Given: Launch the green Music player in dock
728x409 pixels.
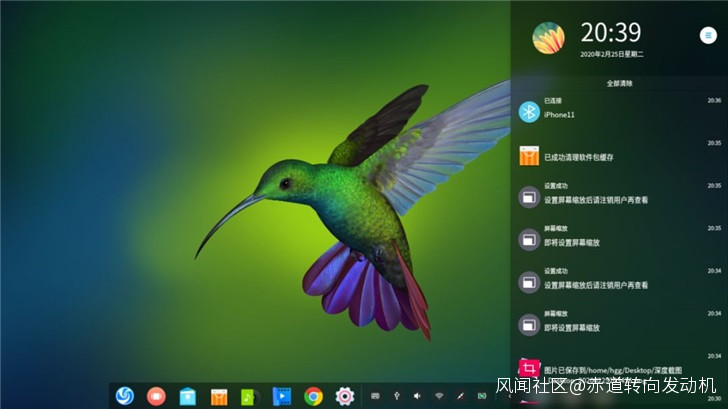Looking at the screenshot, I should coord(250,397).
